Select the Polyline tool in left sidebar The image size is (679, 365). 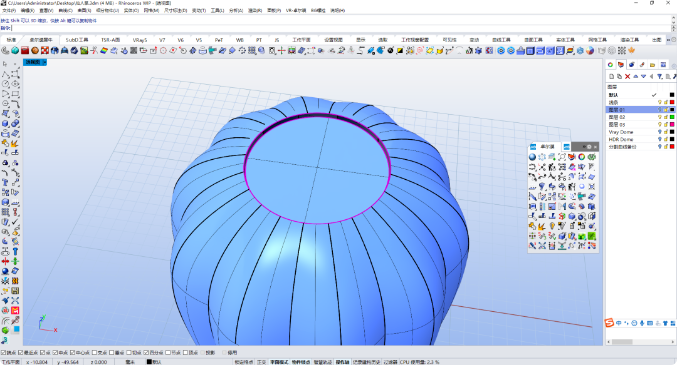[x=5, y=74]
